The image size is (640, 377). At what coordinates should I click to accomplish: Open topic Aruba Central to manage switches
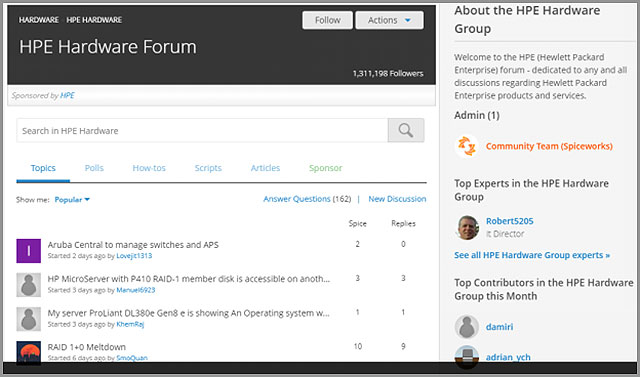tap(133, 245)
